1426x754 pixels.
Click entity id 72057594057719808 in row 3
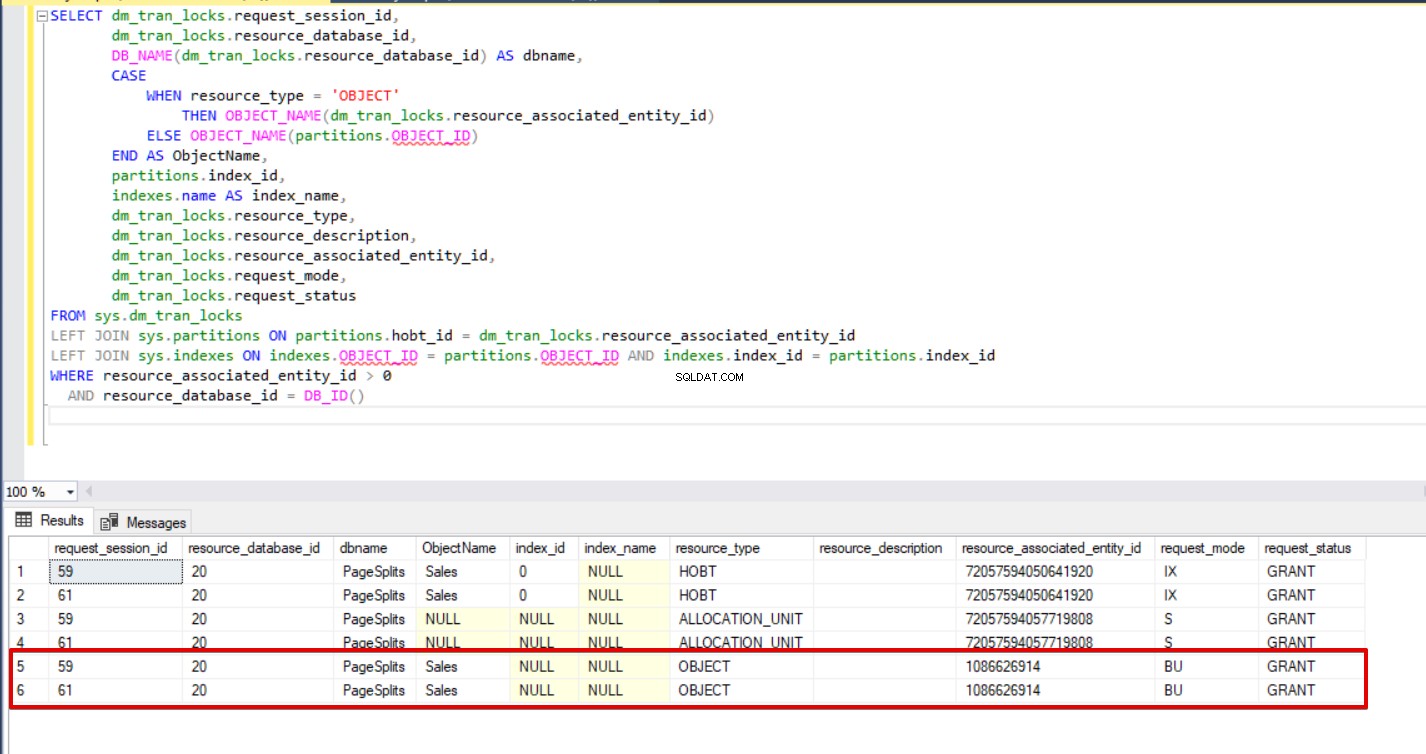coord(1056,619)
